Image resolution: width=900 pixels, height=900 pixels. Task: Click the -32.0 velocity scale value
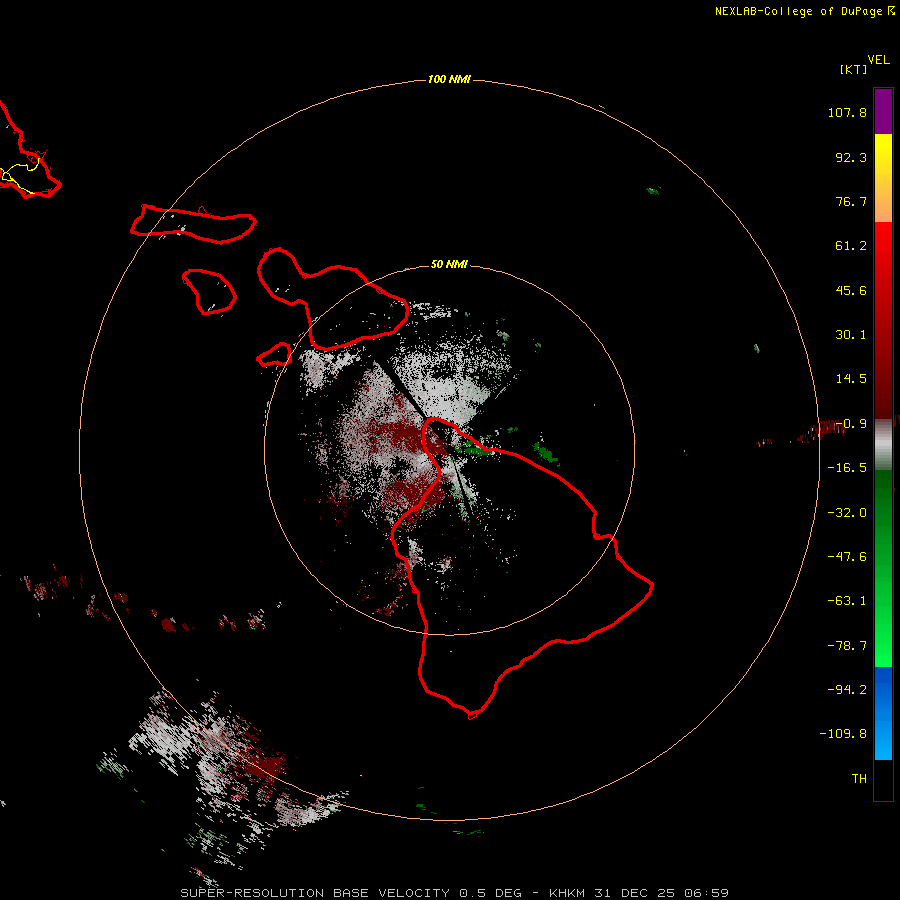(847, 513)
